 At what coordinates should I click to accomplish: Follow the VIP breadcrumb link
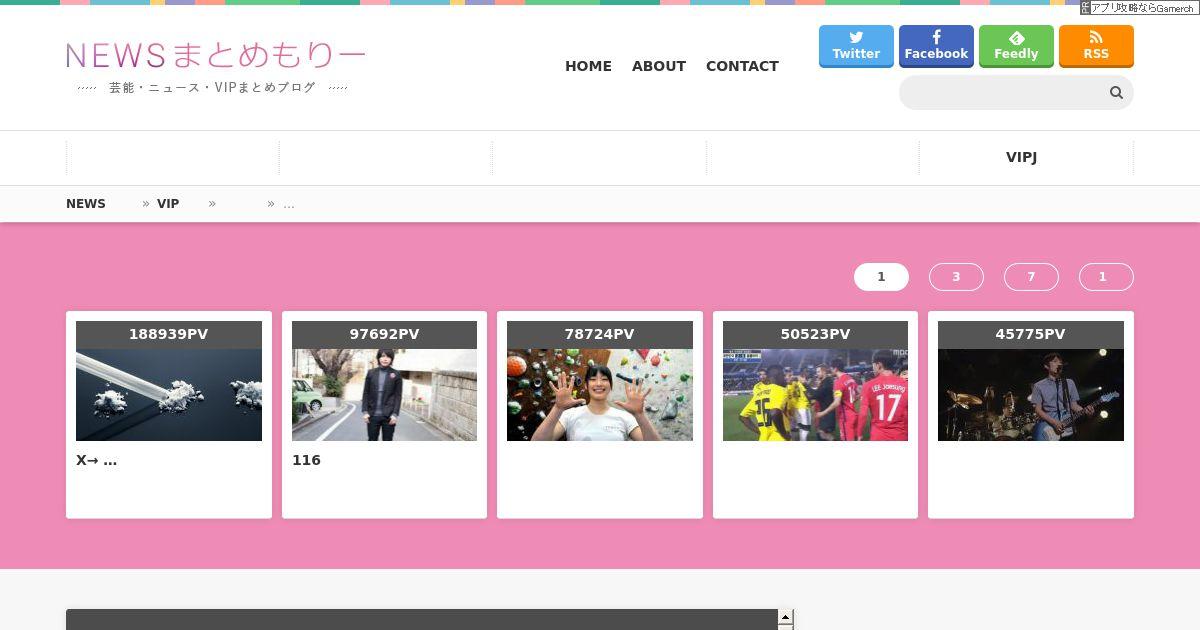168,203
